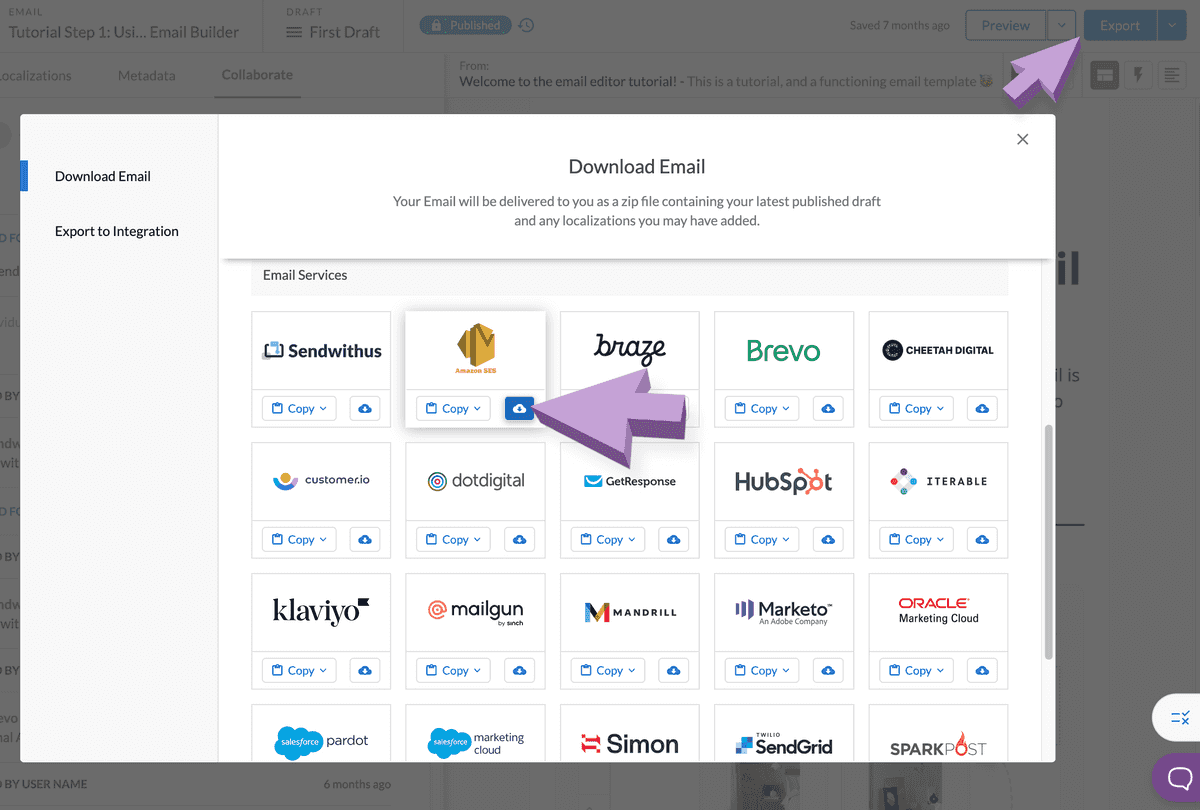Download the Marketo email zip
Image resolution: width=1200 pixels, height=810 pixels.
click(x=828, y=670)
